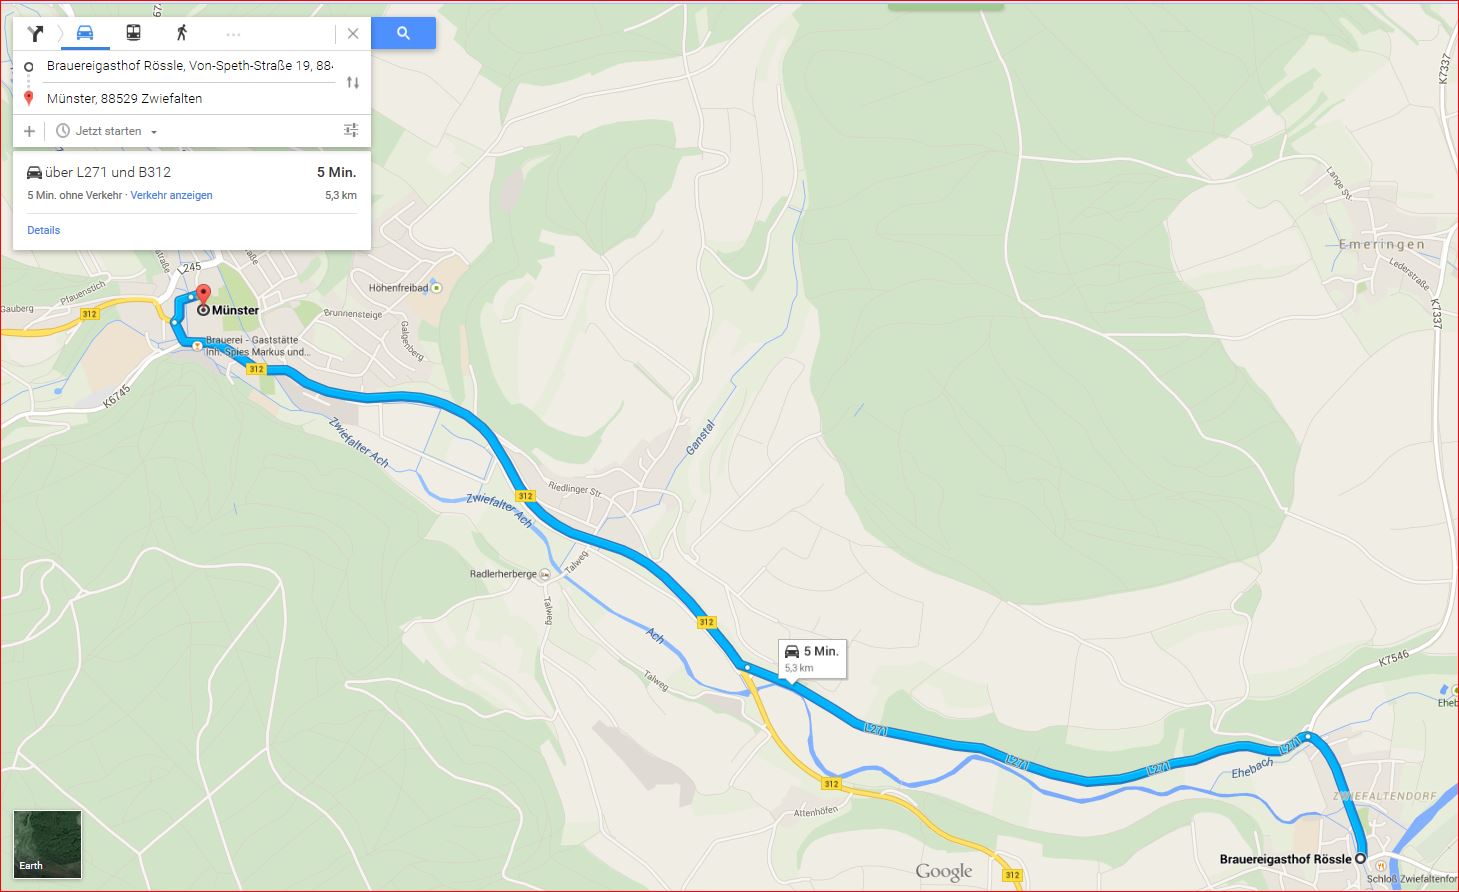Select the public transit travel mode
1459x892 pixels.
pos(133,33)
